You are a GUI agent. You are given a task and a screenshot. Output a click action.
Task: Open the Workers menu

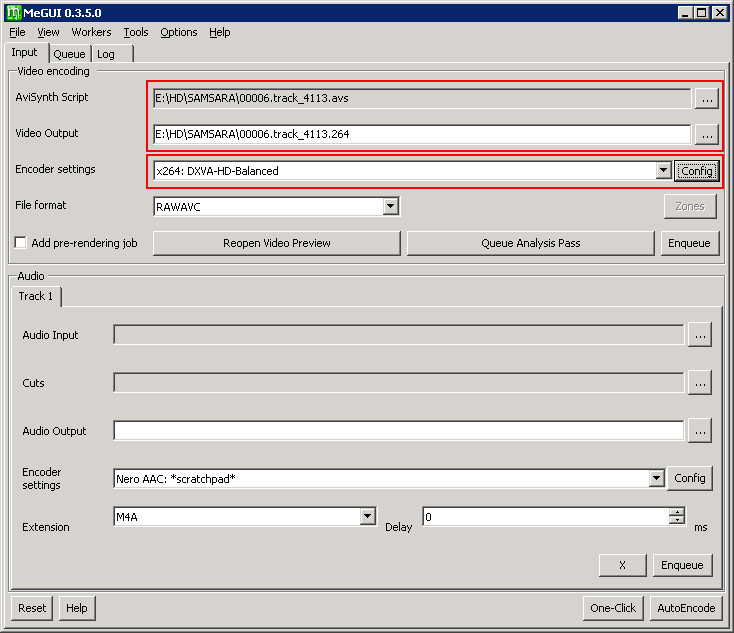(91, 32)
